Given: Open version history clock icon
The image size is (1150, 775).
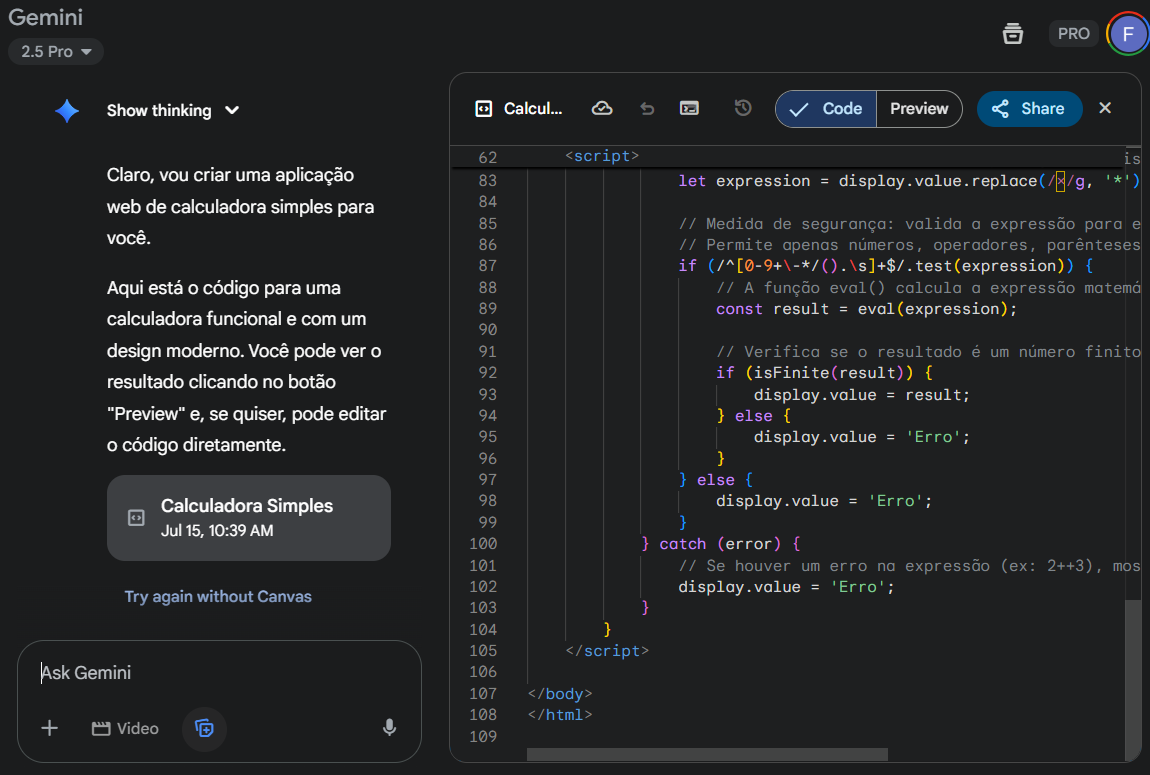Looking at the screenshot, I should 742,109.
